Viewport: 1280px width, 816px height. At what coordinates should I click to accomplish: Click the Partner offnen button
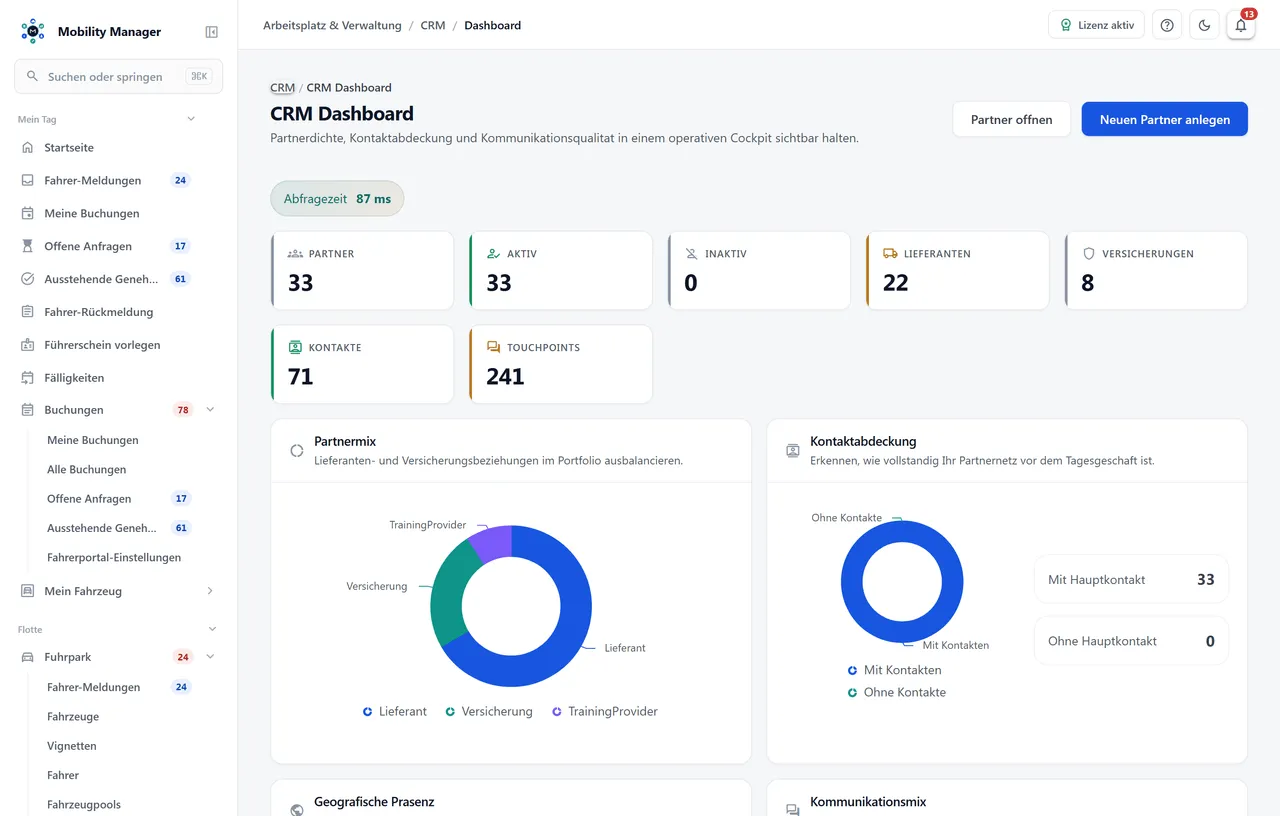pyautogui.click(x=1011, y=119)
